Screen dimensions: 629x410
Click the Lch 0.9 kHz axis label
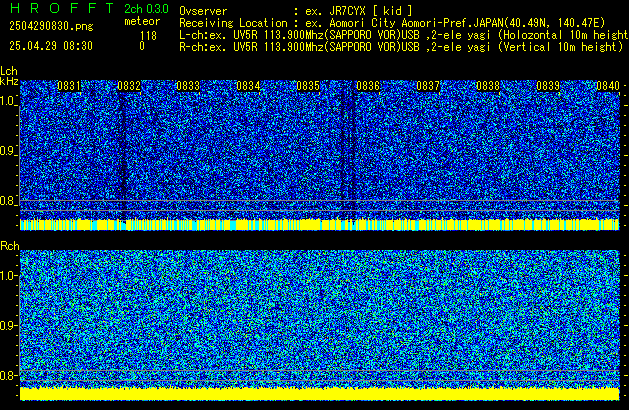[8, 151]
